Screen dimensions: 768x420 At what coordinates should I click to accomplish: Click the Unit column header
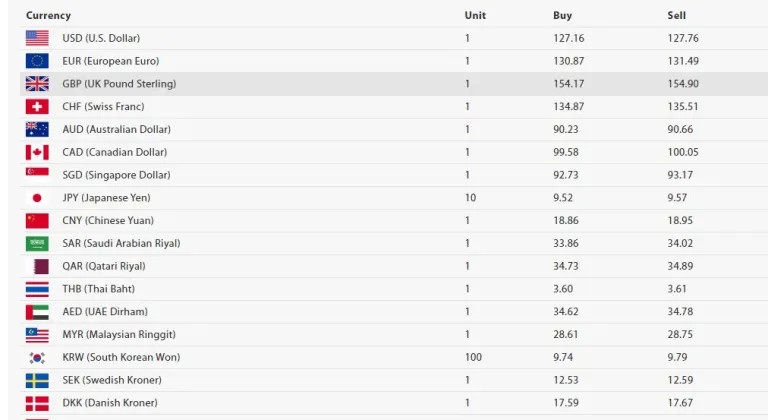coord(475,15)
